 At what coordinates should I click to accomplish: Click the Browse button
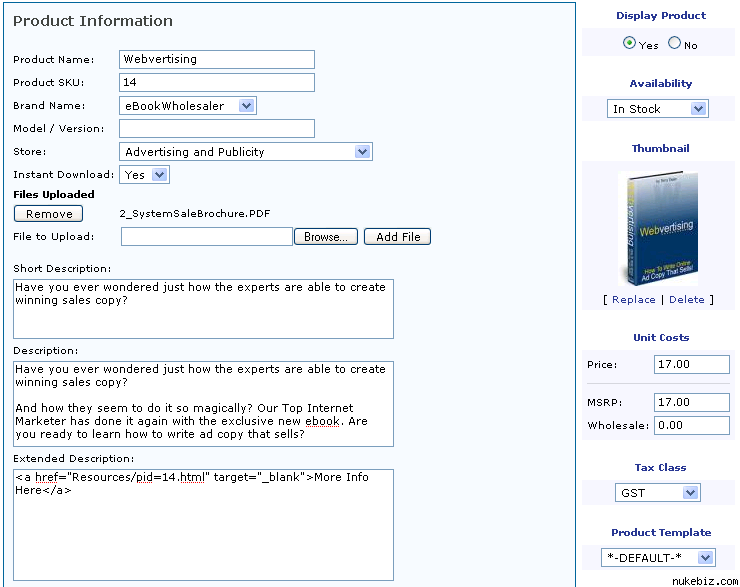(325, 237)
